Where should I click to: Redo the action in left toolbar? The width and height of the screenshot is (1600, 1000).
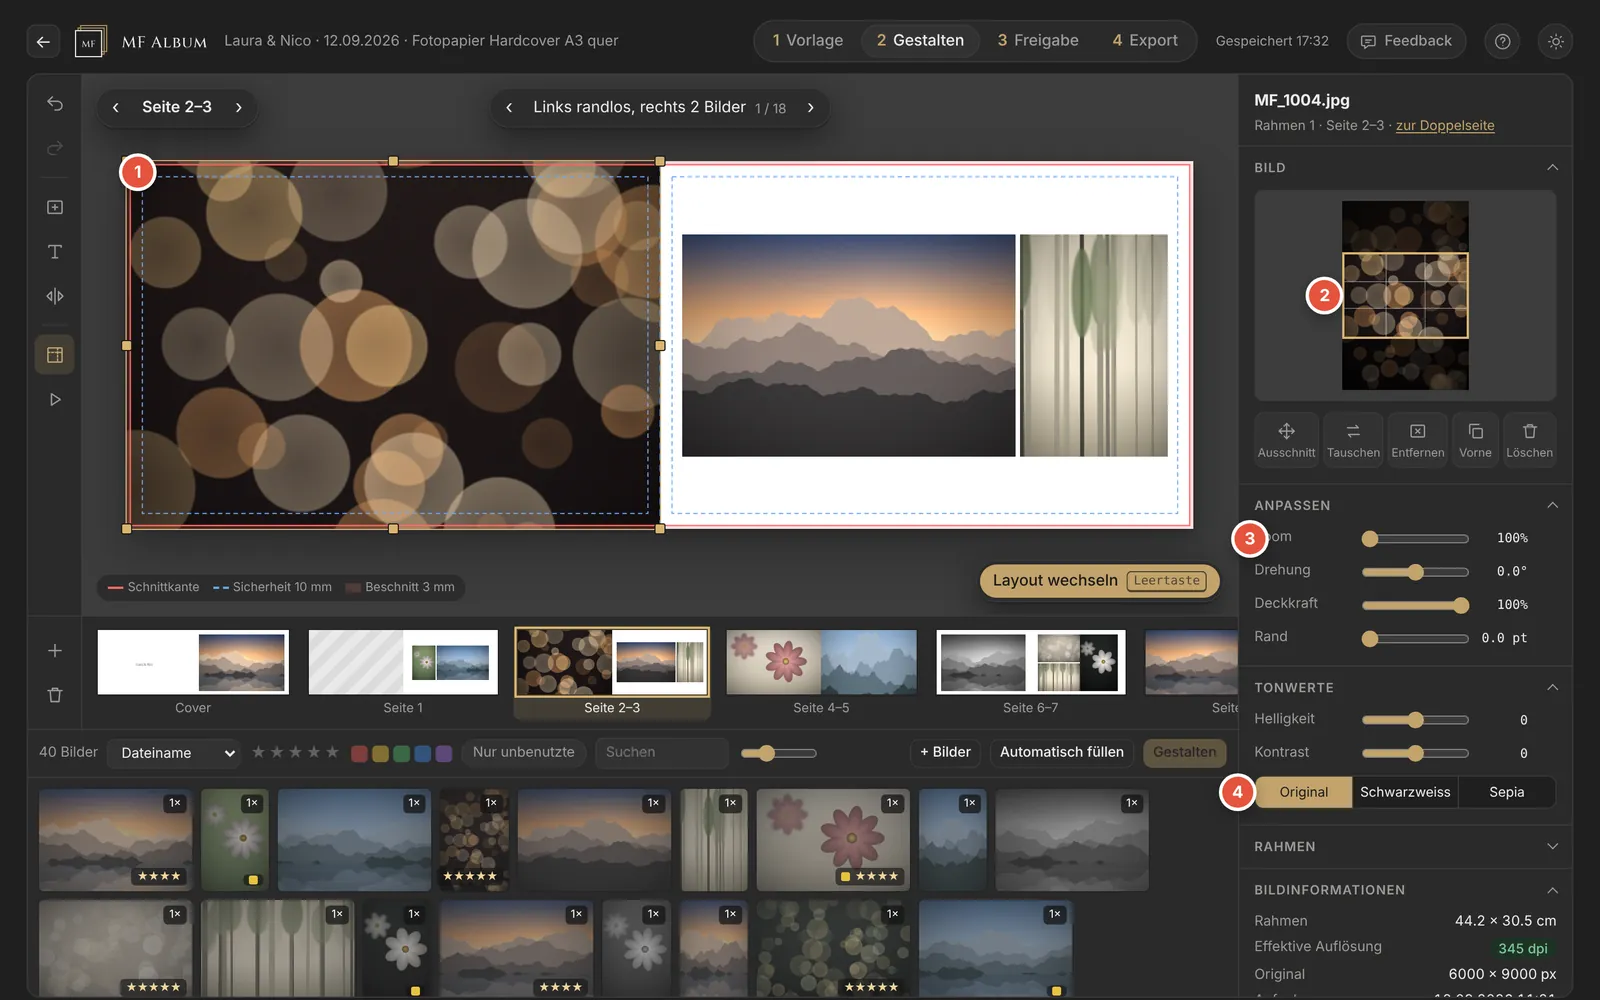(x=55, y=148)
